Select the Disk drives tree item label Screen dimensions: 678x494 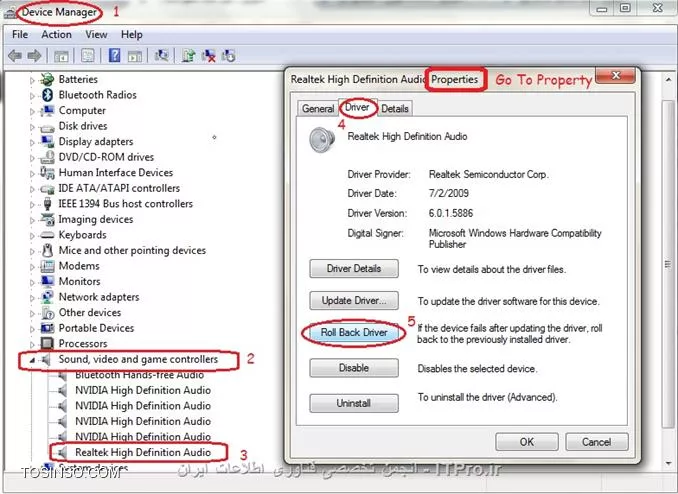(x=83, y=126)
